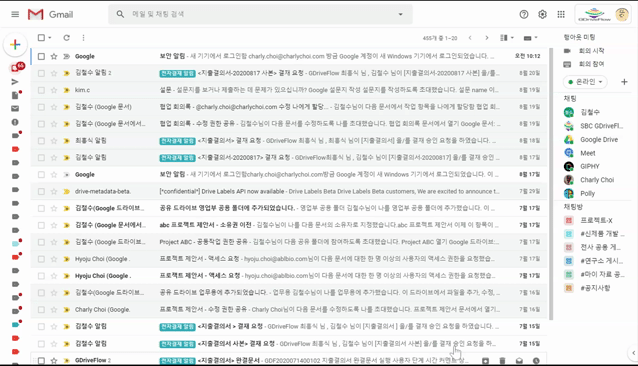This screenshot has height=366, width=638.
Task: Open the main menu hamburger icon
Action: (x=15, y=14)
